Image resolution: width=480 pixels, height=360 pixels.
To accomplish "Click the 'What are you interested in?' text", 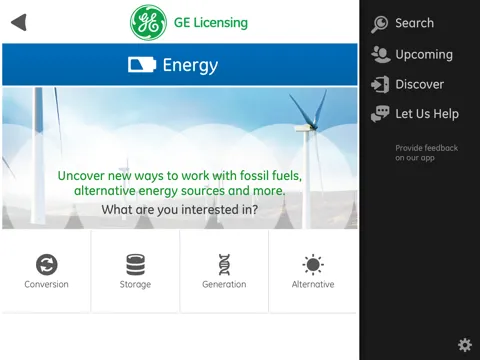I will 180,210.
